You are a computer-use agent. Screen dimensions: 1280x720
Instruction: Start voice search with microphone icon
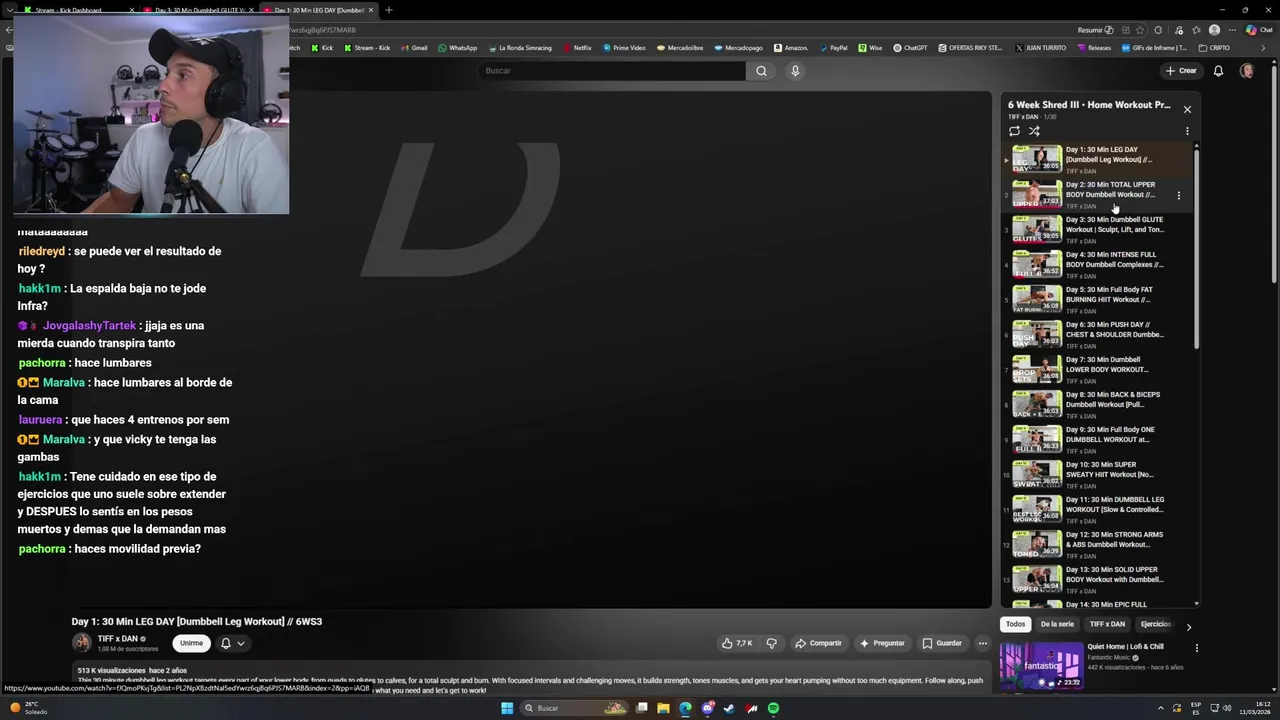(x=795, y=71)
